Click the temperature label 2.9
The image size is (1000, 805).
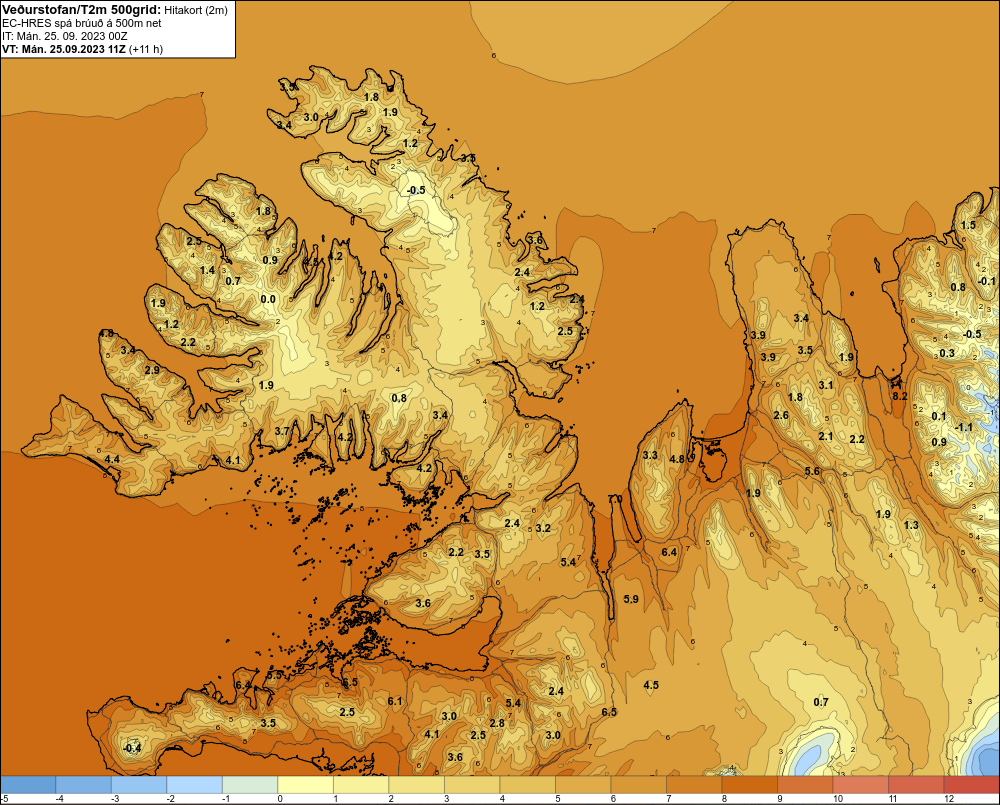coord(152,371)
